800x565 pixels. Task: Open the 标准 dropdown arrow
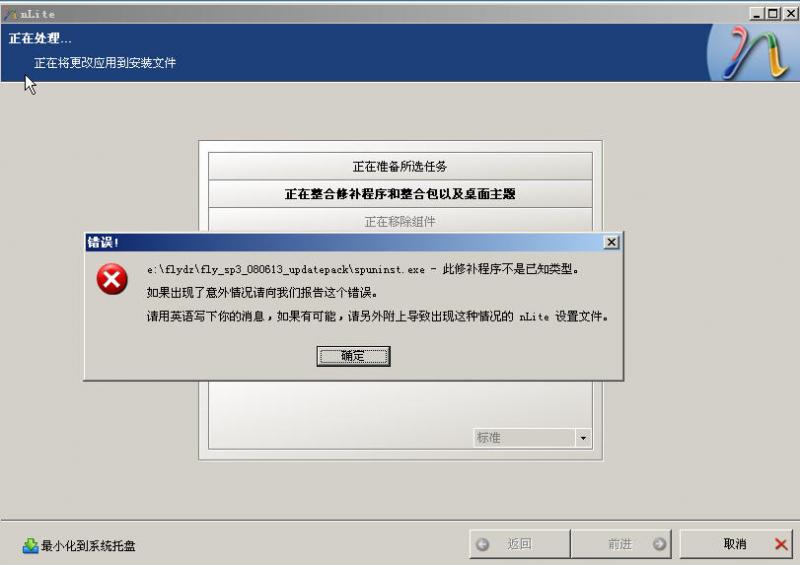(x=583, y=438)
